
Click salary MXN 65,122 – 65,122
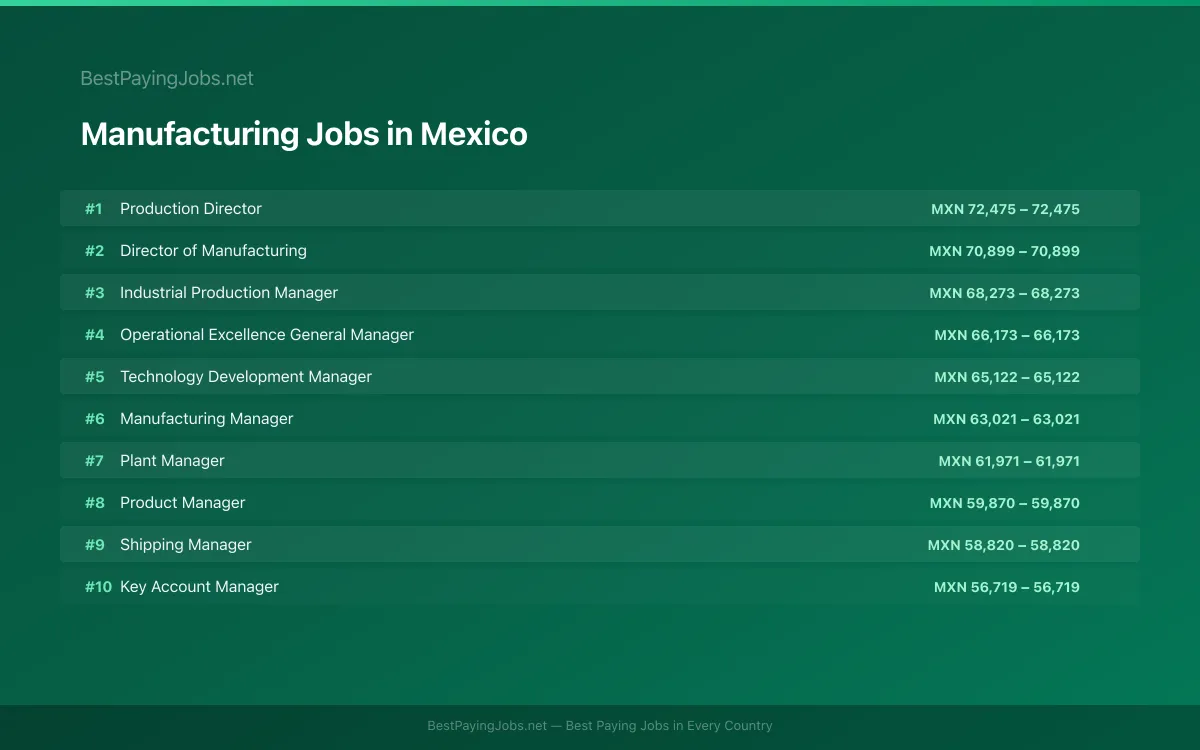coord(1007,377)
